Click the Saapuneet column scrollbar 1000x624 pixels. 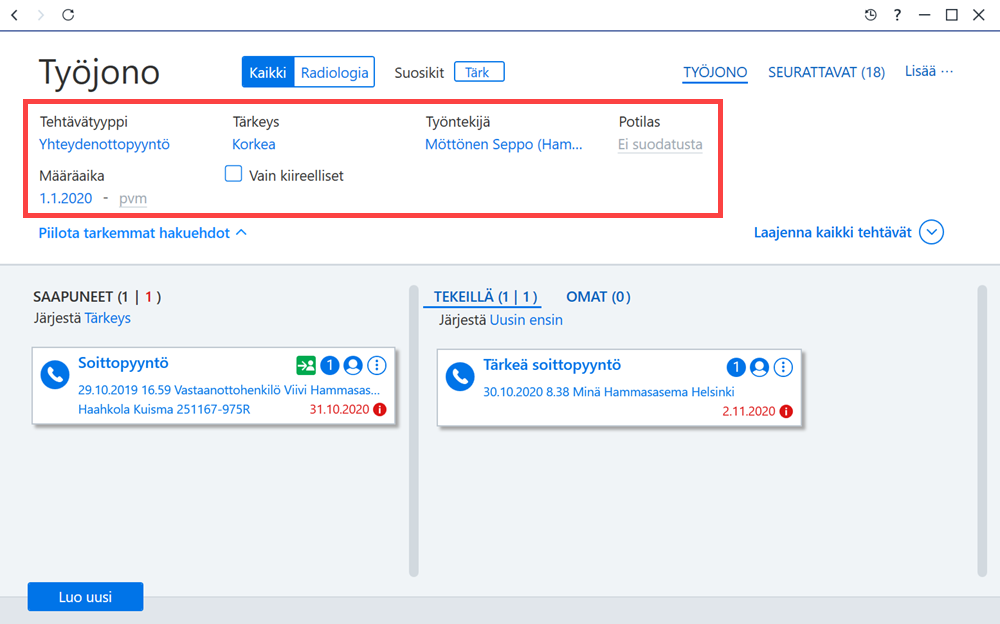click(413, 431)
